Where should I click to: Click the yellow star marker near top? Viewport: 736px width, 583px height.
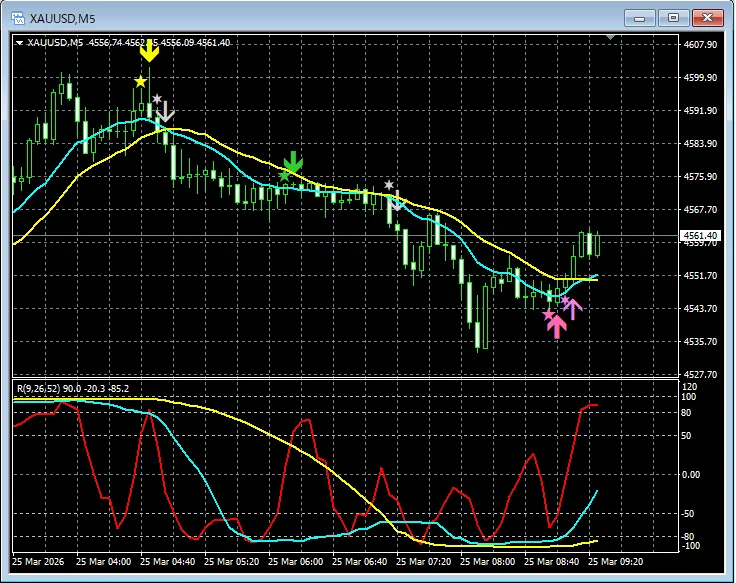(140, 82)
